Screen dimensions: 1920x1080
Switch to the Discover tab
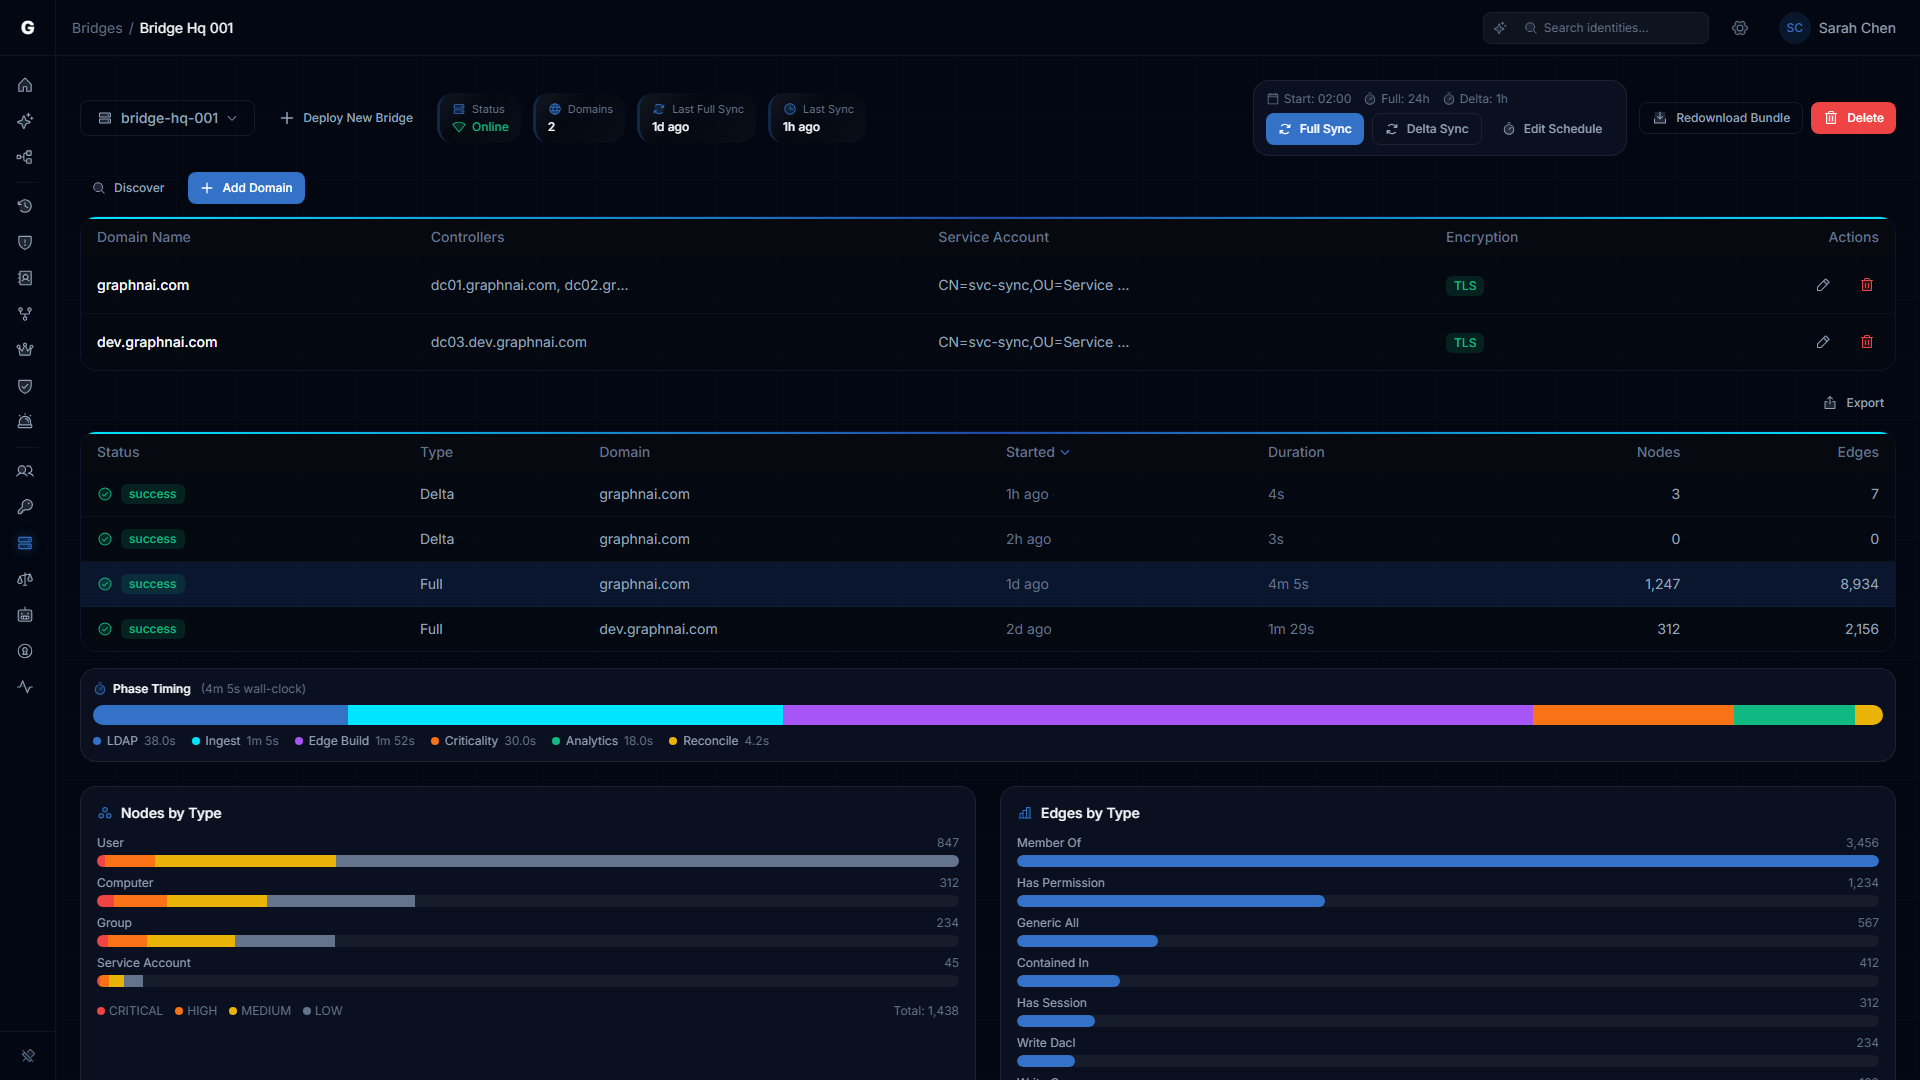[x=129, y=187]
